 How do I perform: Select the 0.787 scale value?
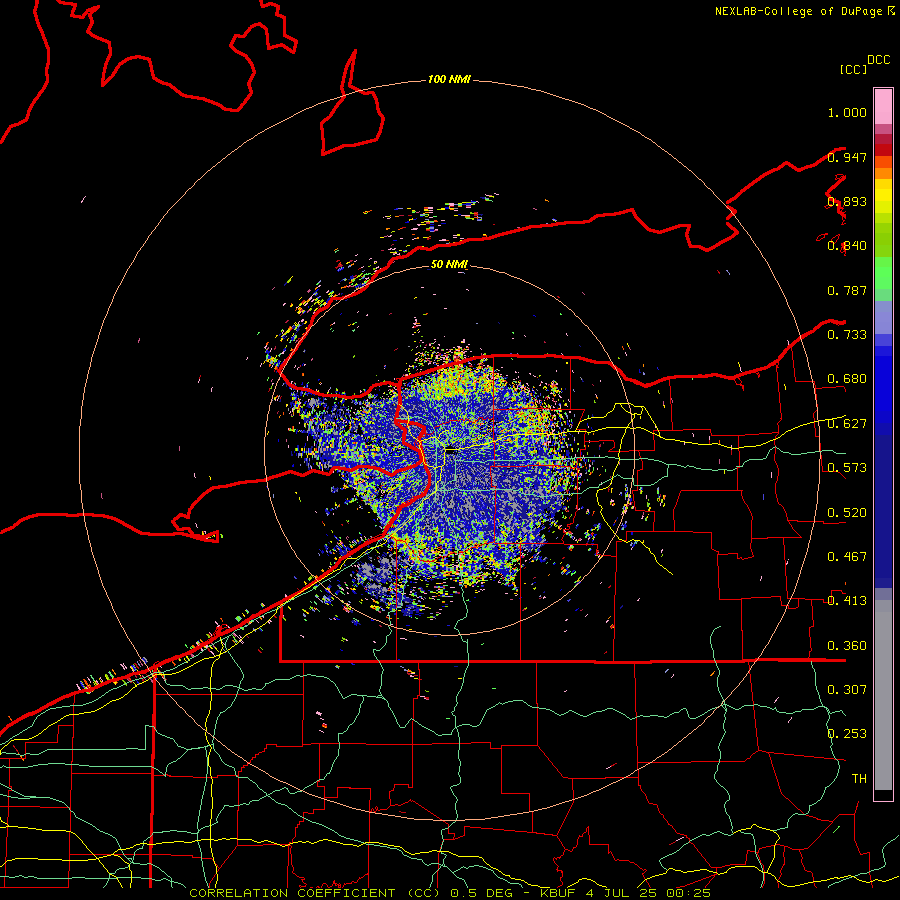pos(847,290)
